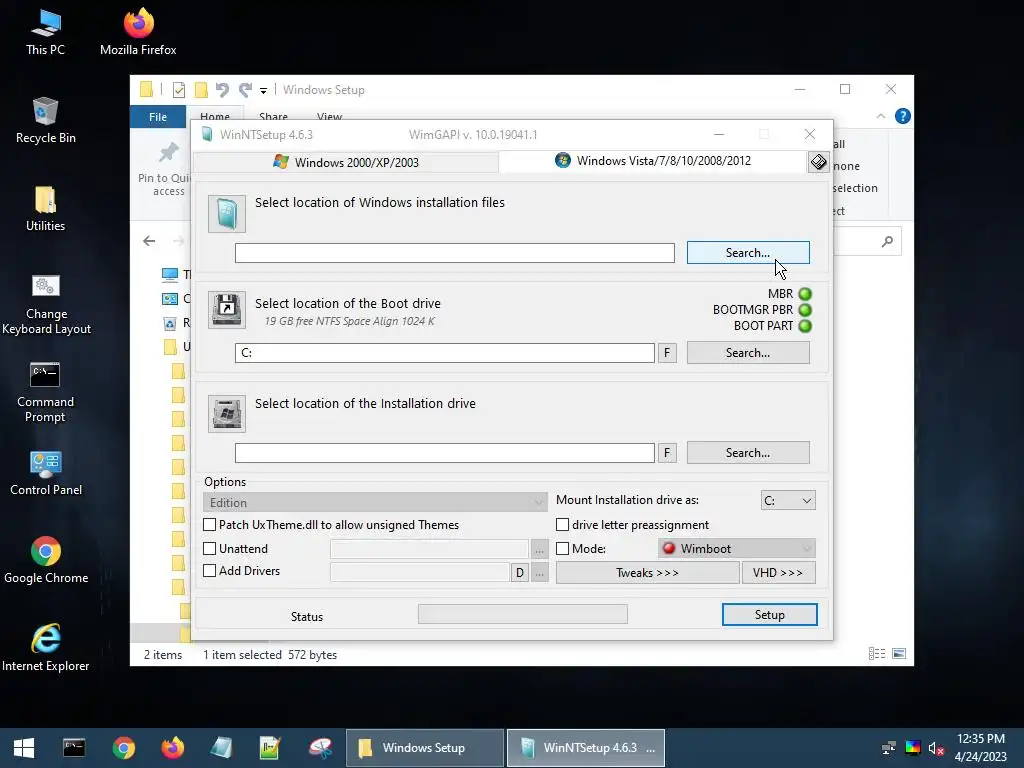The width and height of the screenshot is (1024, 768).
Task: Switch to Windows Setup taskbar window
Action: 424,748
